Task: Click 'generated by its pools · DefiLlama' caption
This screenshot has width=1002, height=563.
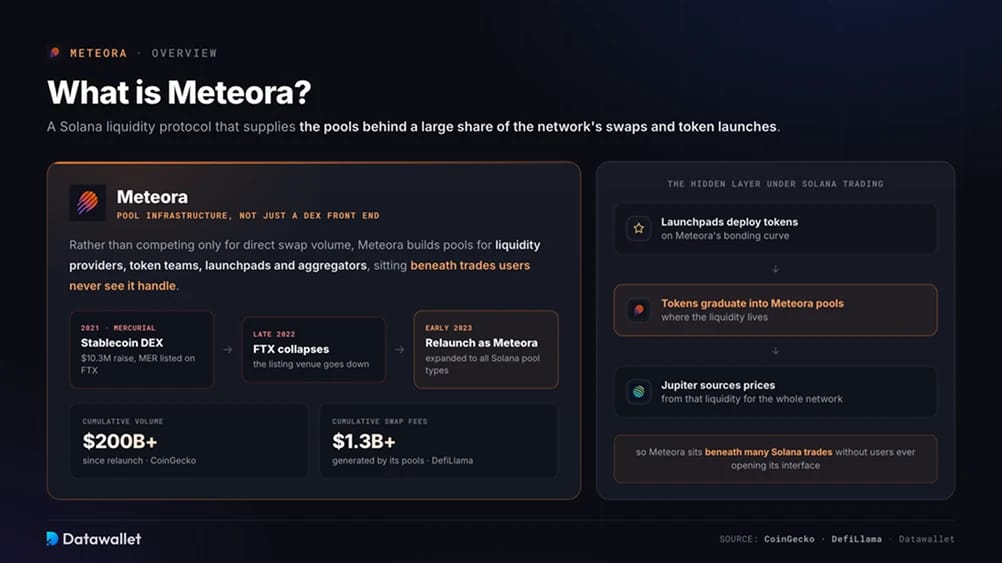Action: [x=403, y=460]
